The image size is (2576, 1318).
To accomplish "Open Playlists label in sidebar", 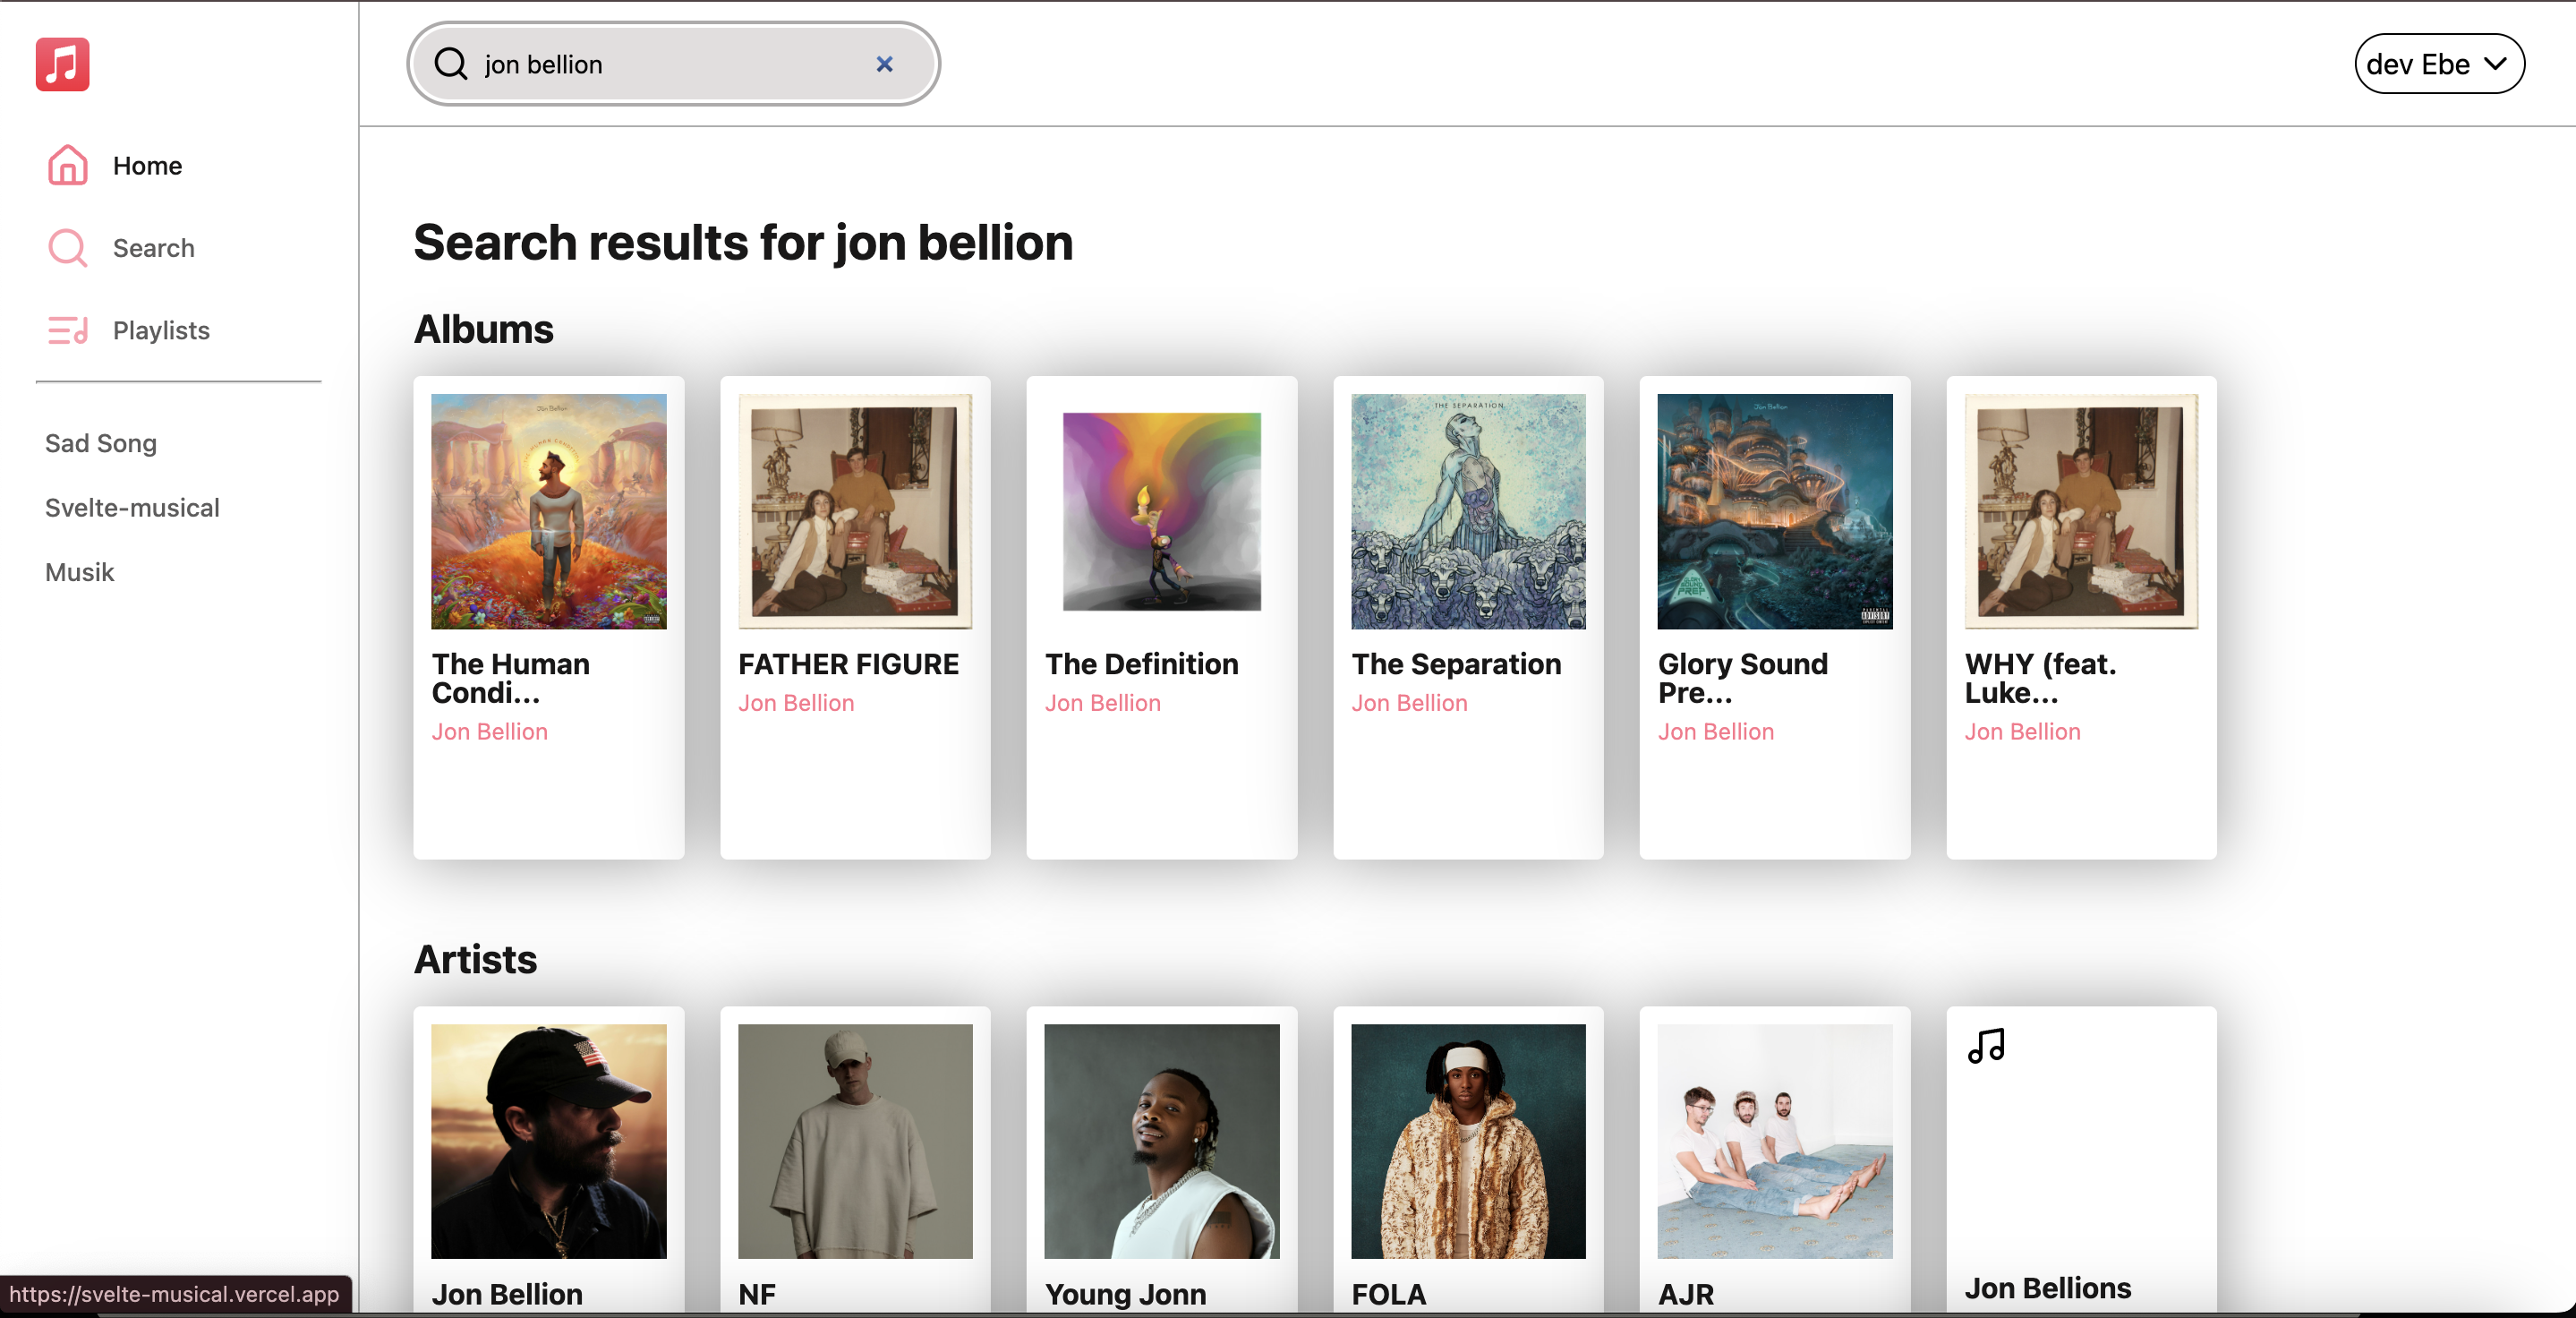I will (161, 330).
